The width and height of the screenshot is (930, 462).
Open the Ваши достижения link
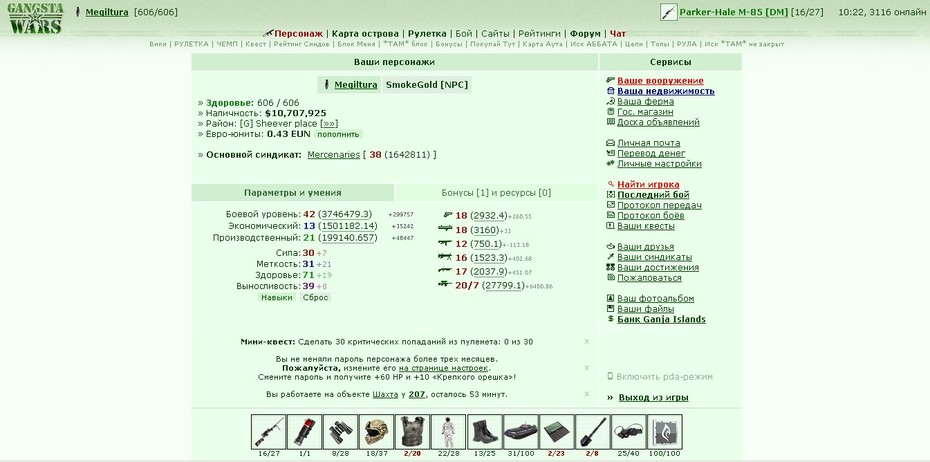[658, 267]
